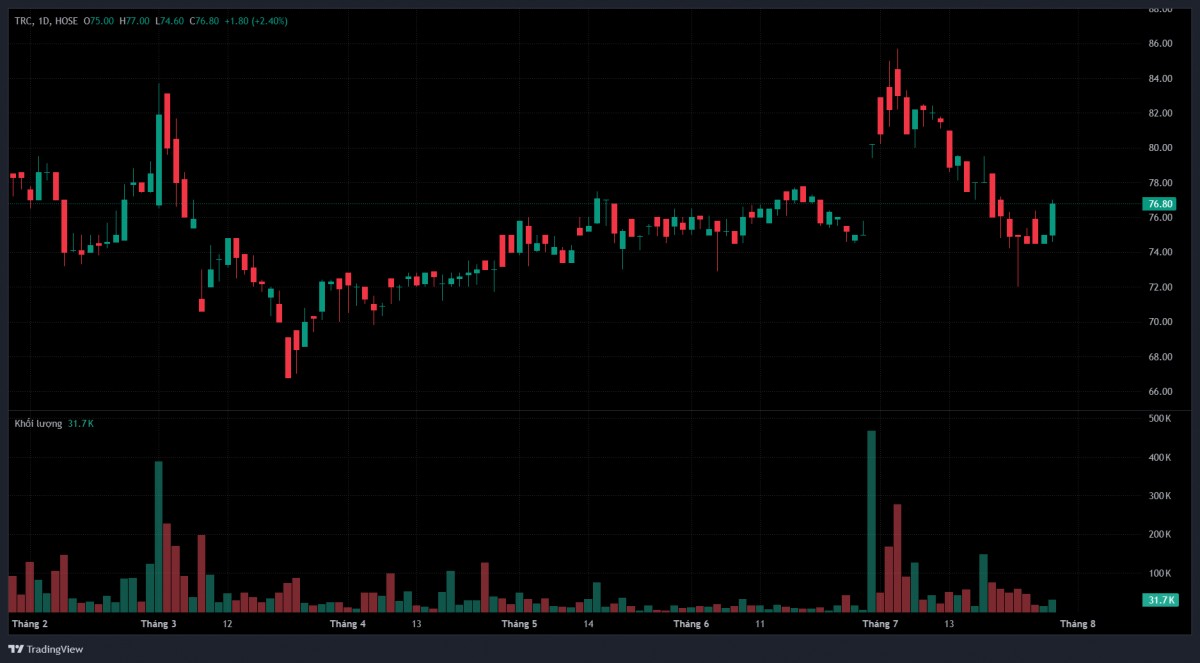Image resolution: width=1200 pixels, height=663 pixels.
Task: Select the Khối lượng volume indicator label
Action: click(38, 424)
